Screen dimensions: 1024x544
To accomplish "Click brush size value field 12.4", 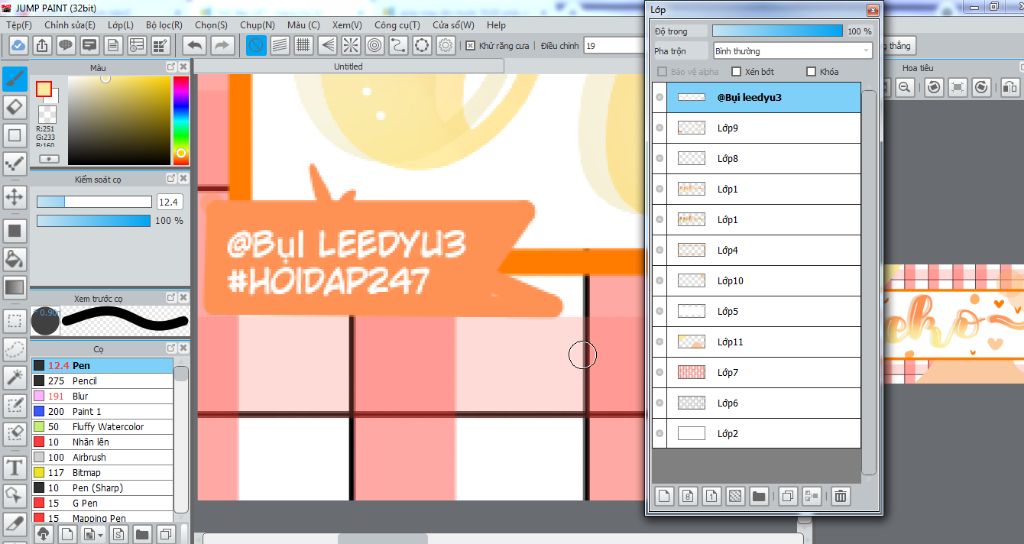I will [169, 202].
